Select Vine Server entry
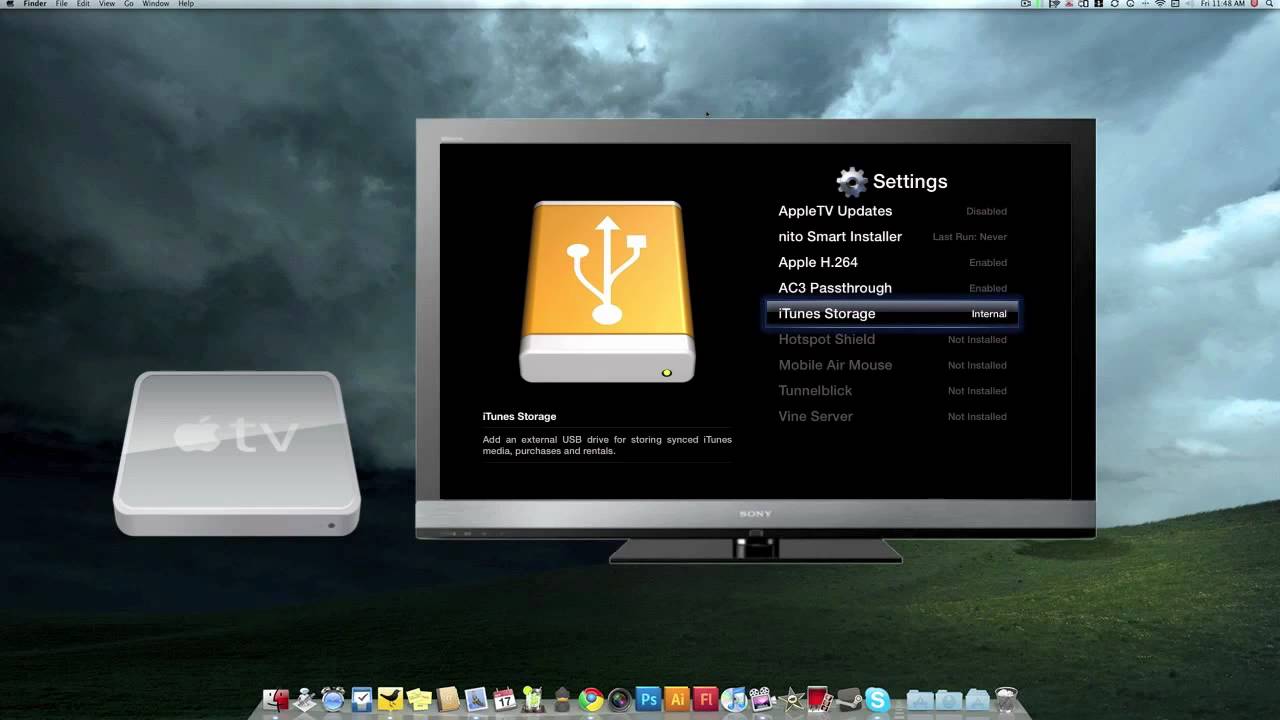The width and height of the screenshot is (1280, 720). click(892, 416)
